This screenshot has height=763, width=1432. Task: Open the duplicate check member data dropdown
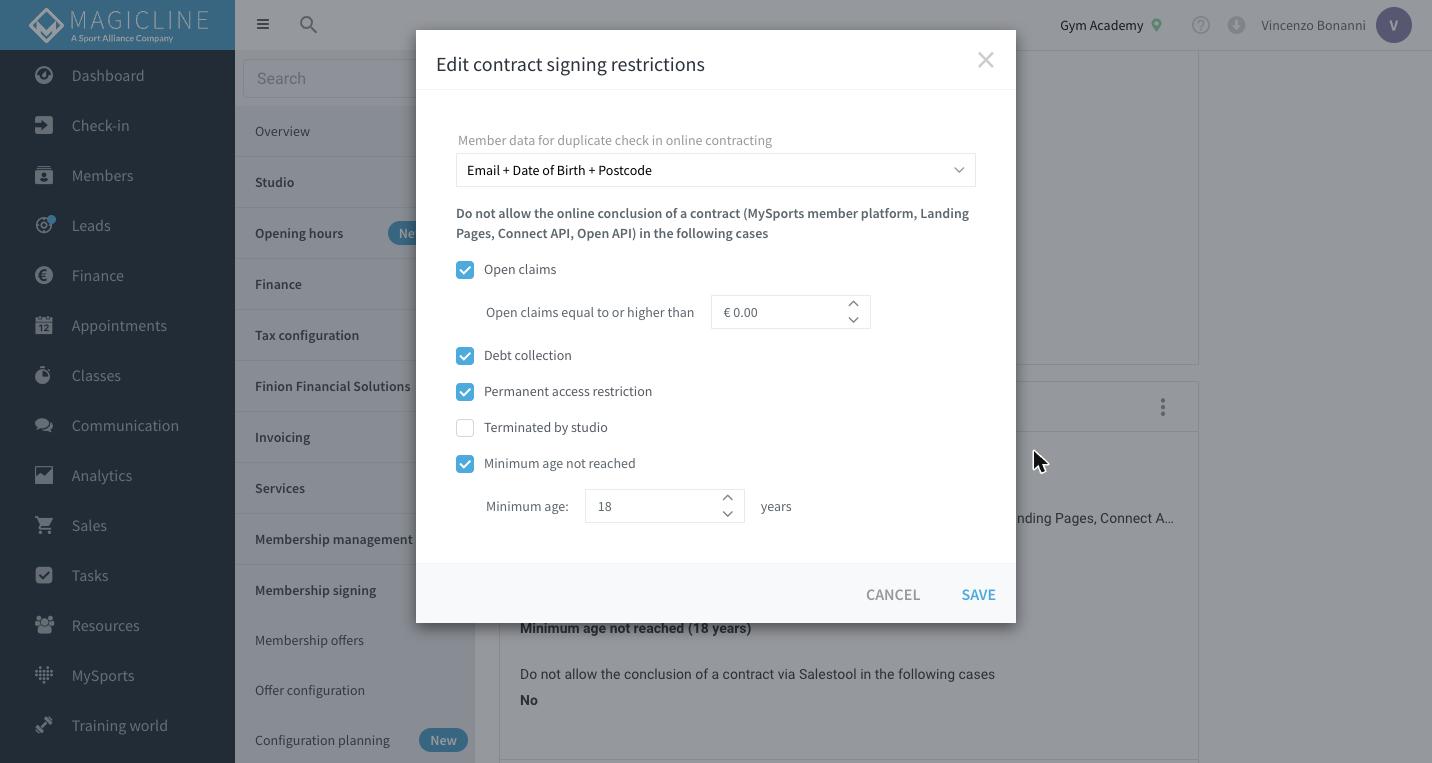(716, 170)
